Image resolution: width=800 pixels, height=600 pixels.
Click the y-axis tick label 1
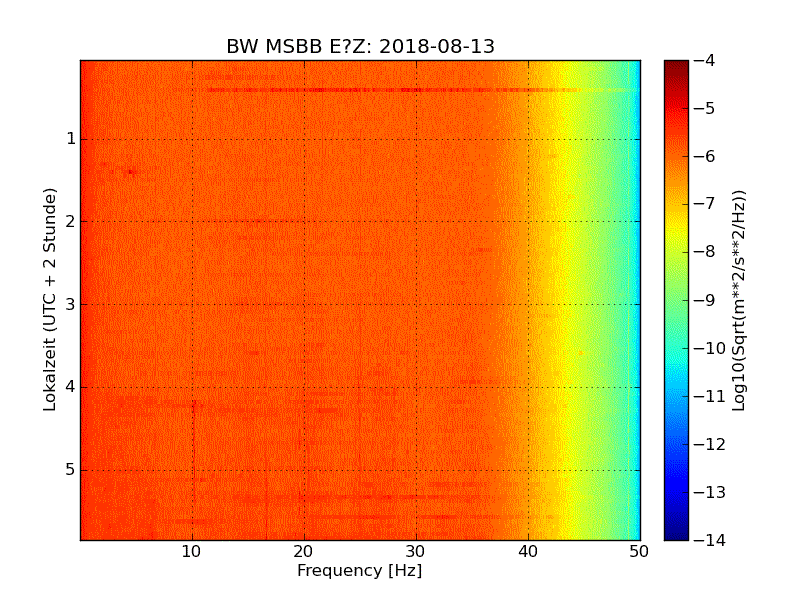[x=71, y=139]
